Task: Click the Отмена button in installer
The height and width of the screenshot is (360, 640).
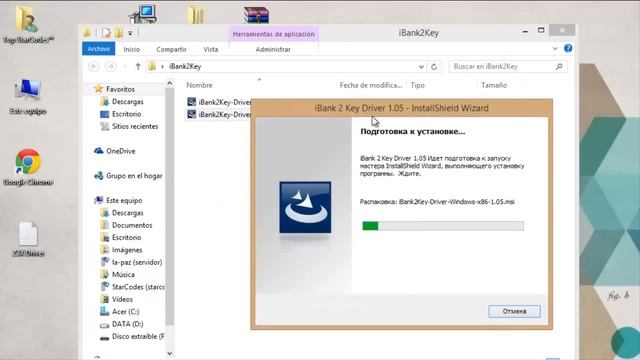Action: pyautogui.click(x=514, y=311)
